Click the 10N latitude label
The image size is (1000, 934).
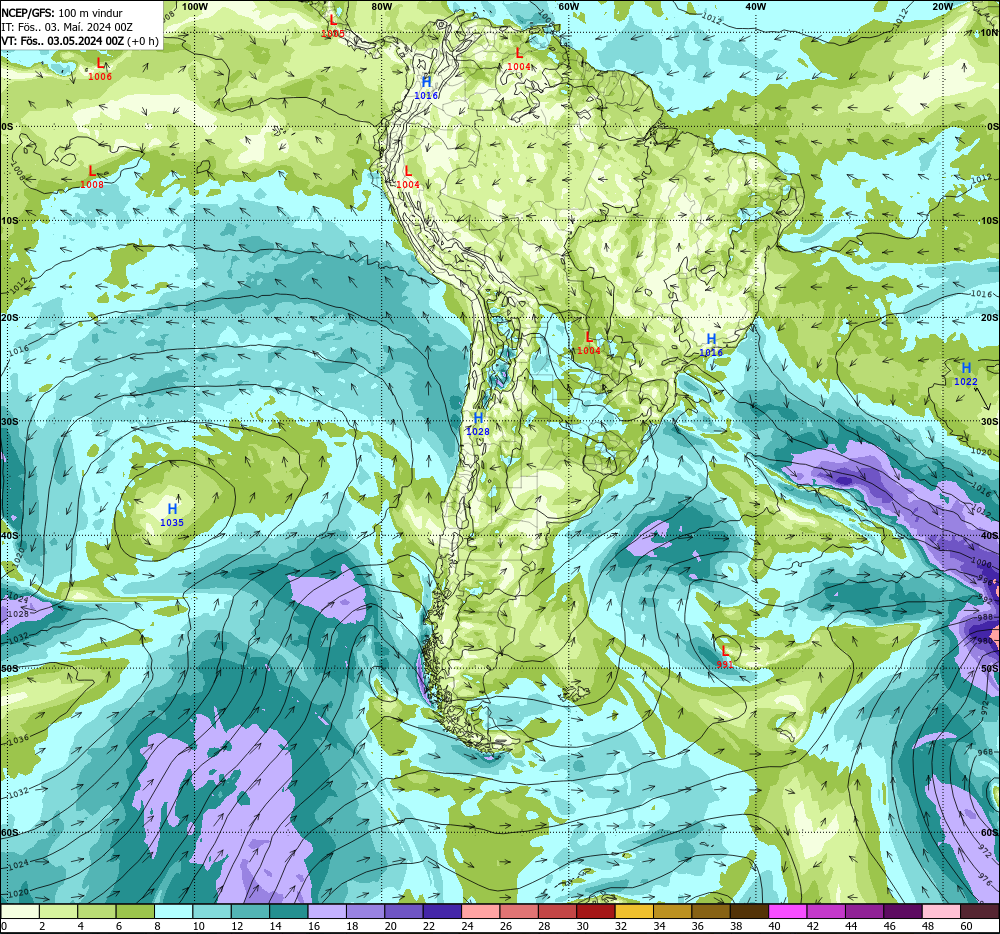989,33
